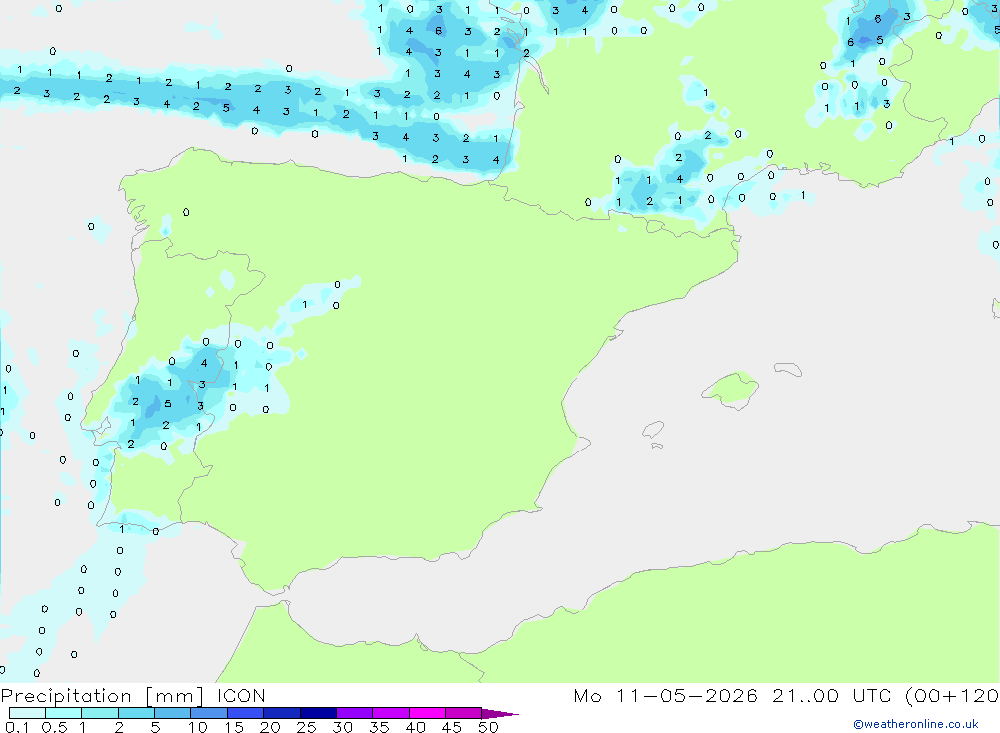The height and width of the screenshot is (733, 1000).
Task: Pick the 35–40 mm violet legend swatch
Action: [x=391, y=713]
